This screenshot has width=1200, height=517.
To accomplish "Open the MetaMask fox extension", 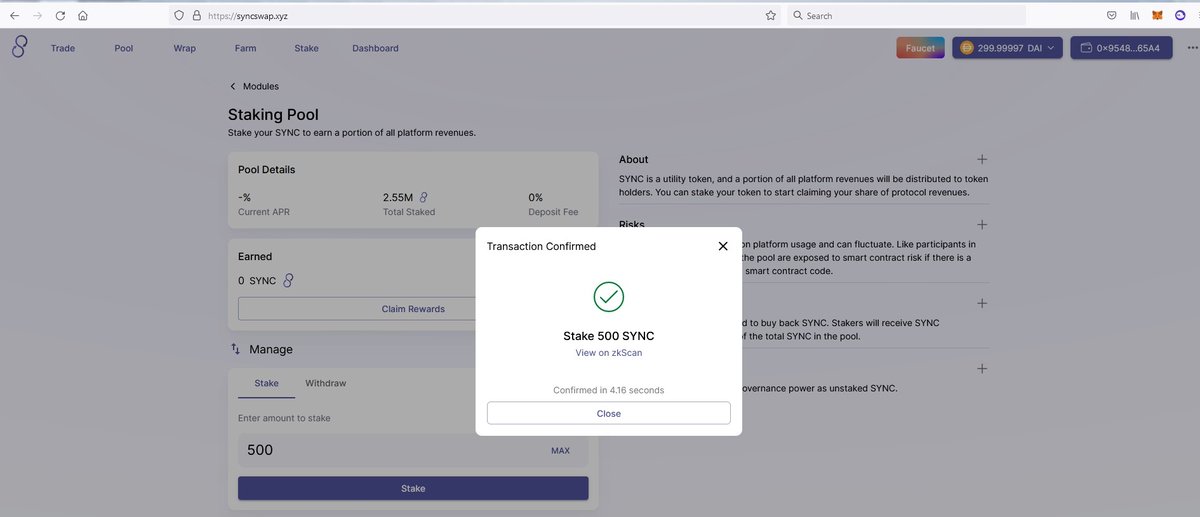I will tap(1158, 16).
